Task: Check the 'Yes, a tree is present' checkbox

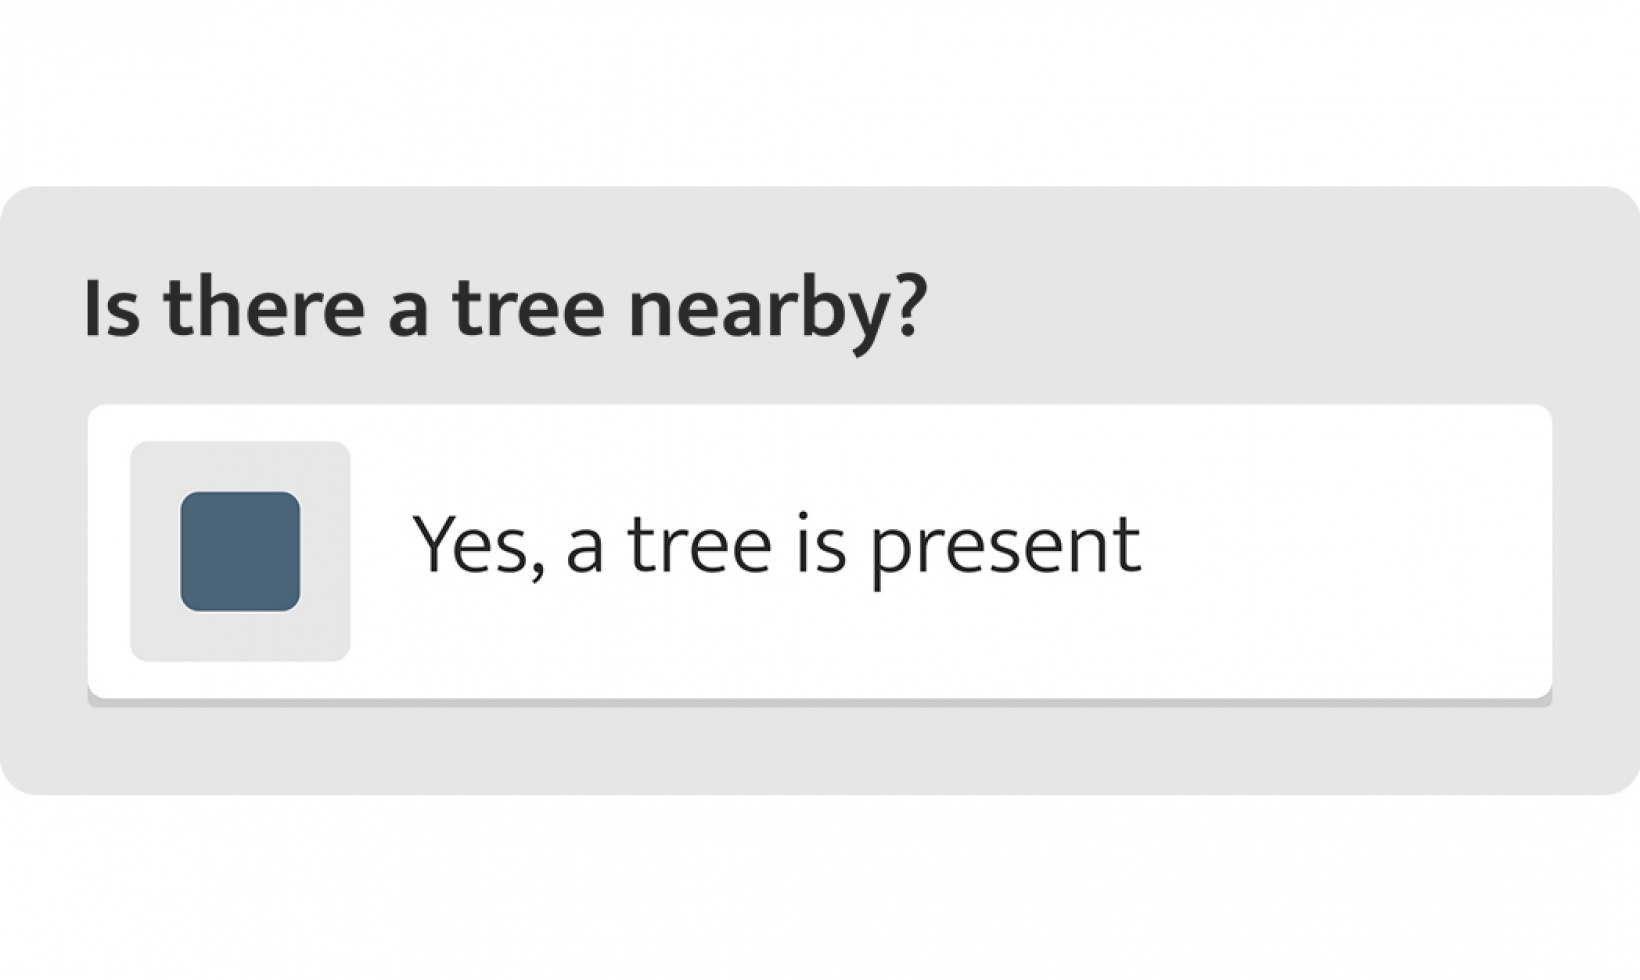Action: 239,551
